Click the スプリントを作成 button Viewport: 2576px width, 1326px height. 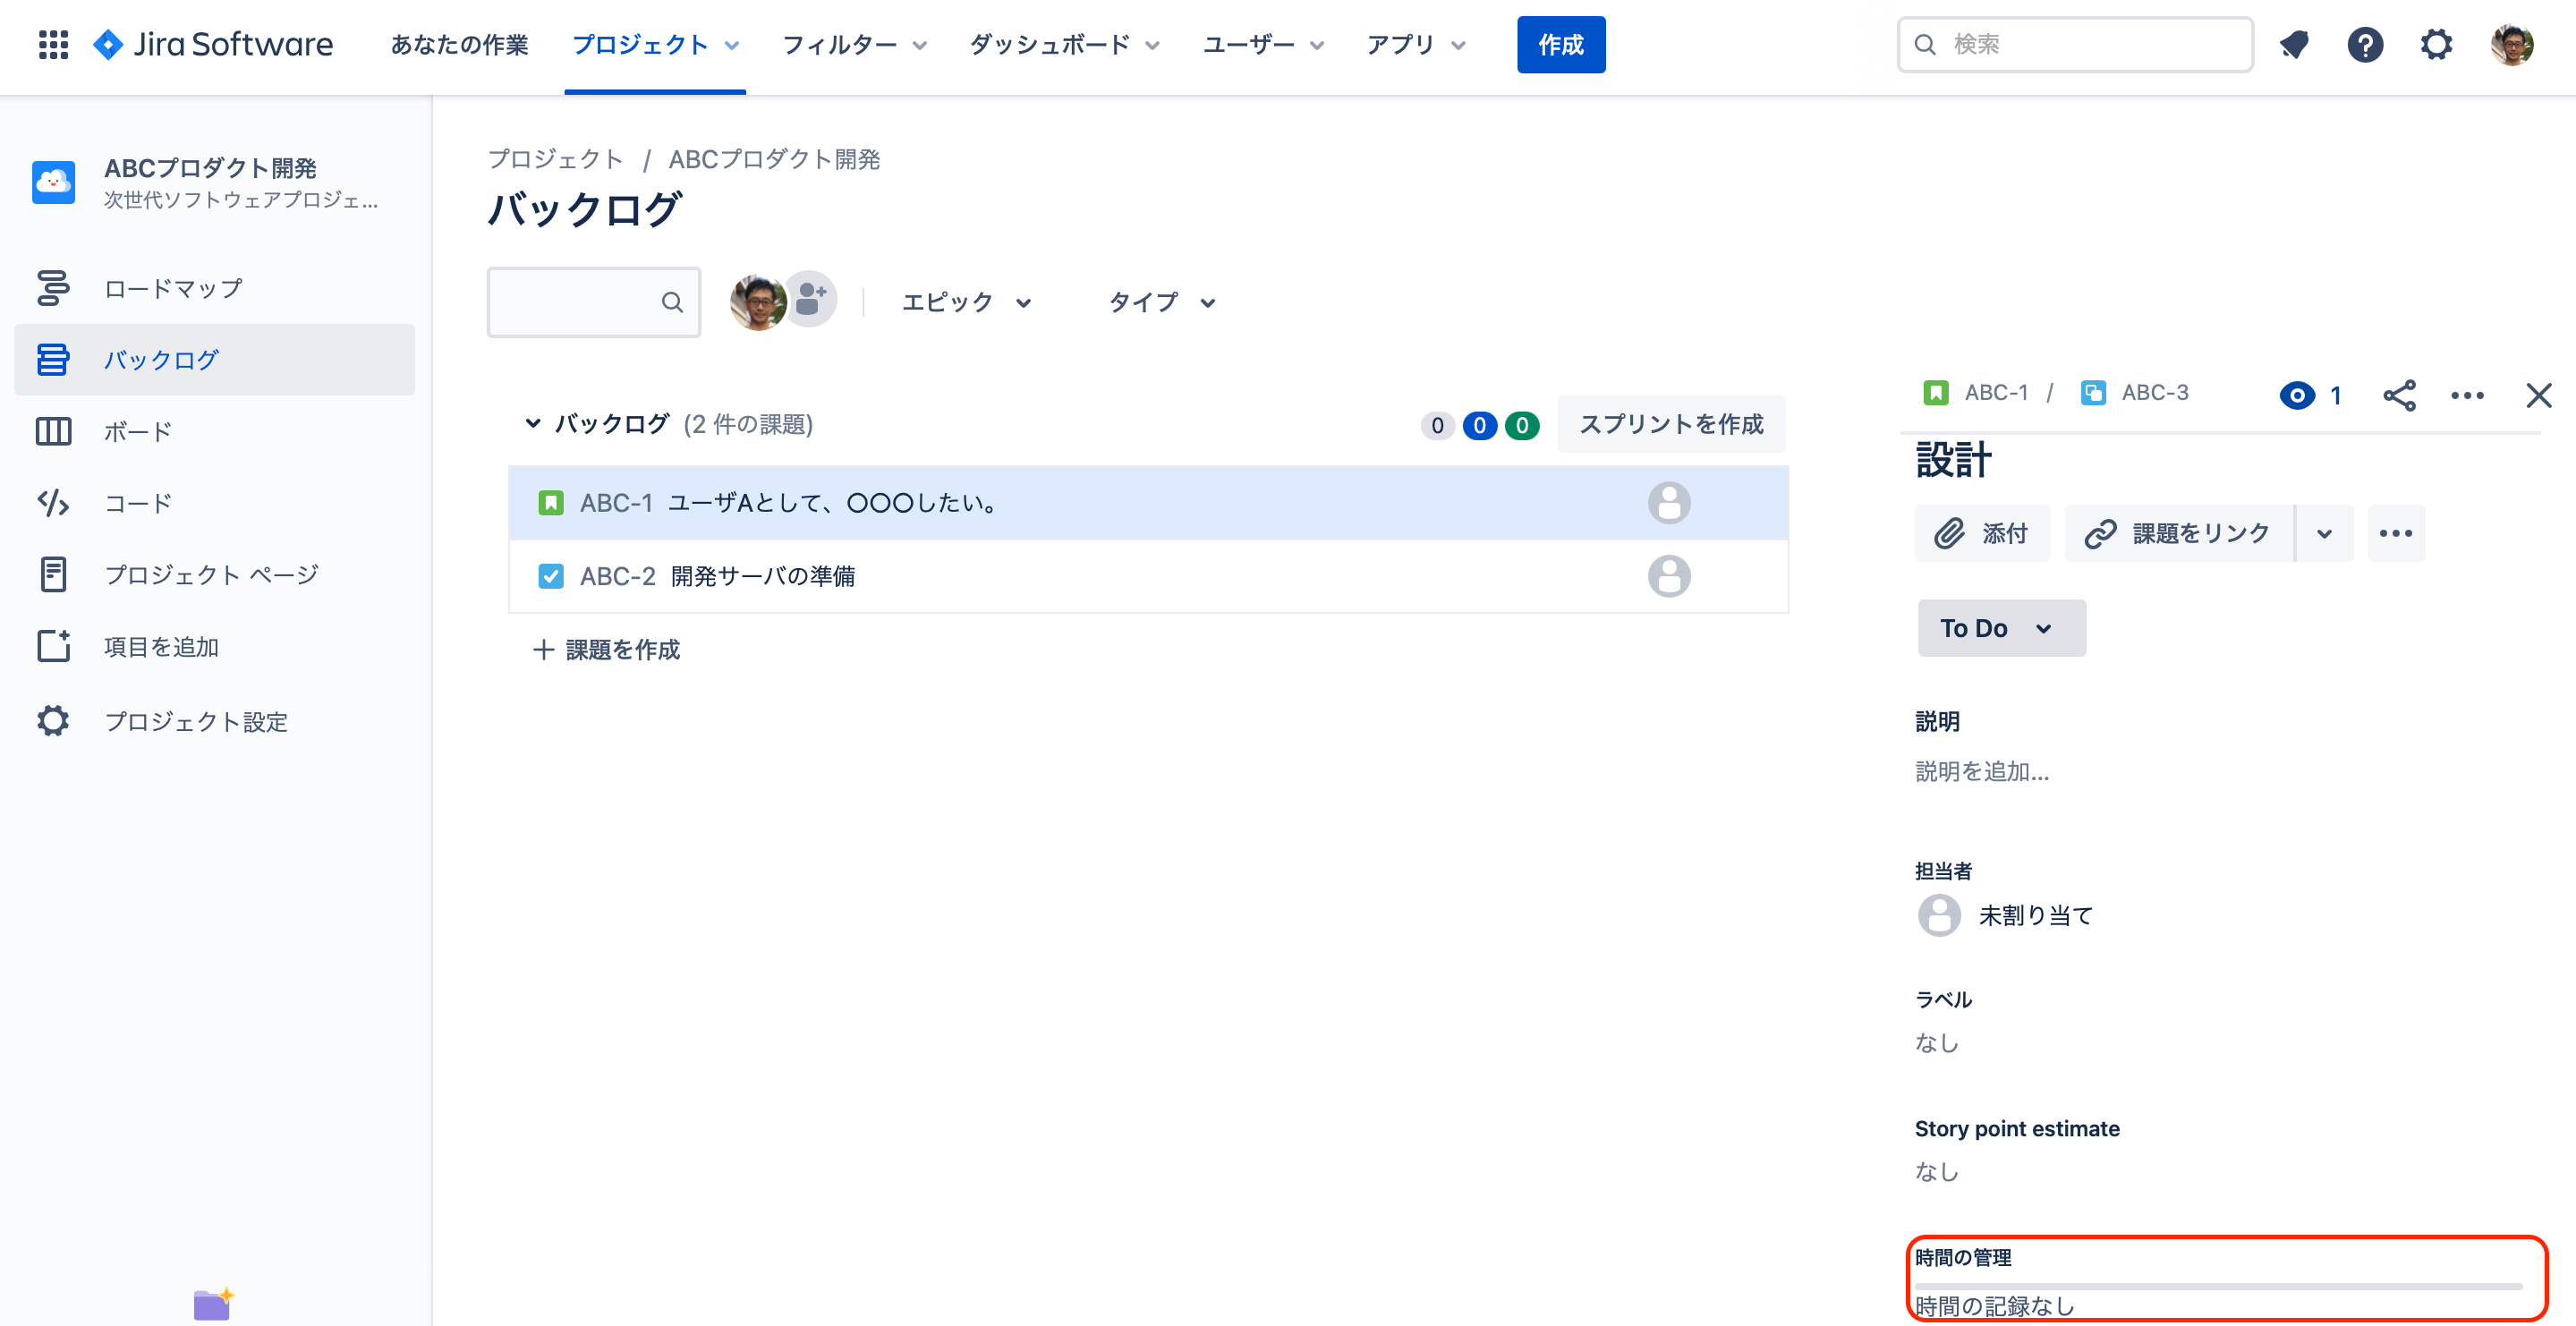[x=1671, y=424]
